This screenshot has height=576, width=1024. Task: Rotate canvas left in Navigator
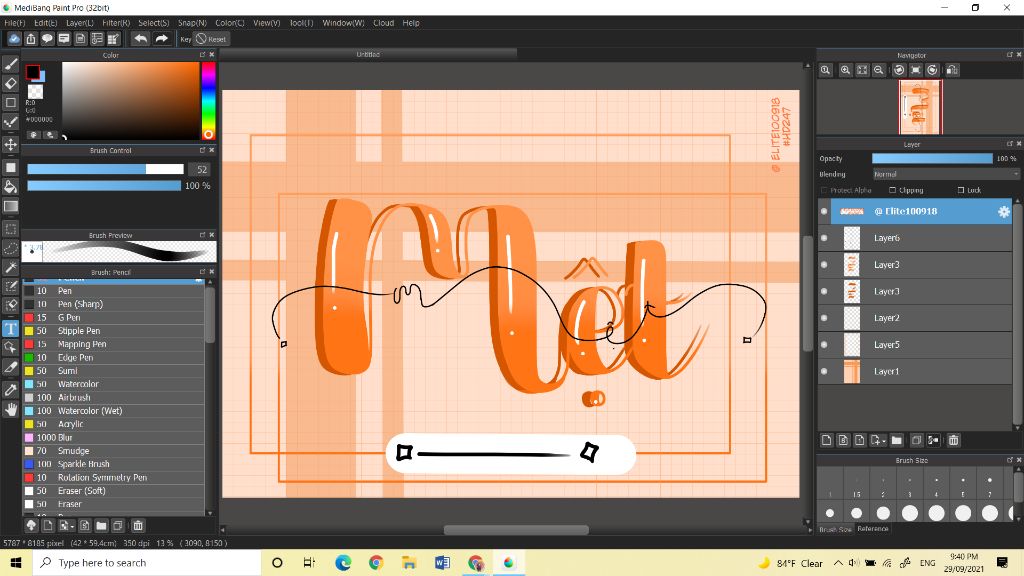[x=899, y=70]
